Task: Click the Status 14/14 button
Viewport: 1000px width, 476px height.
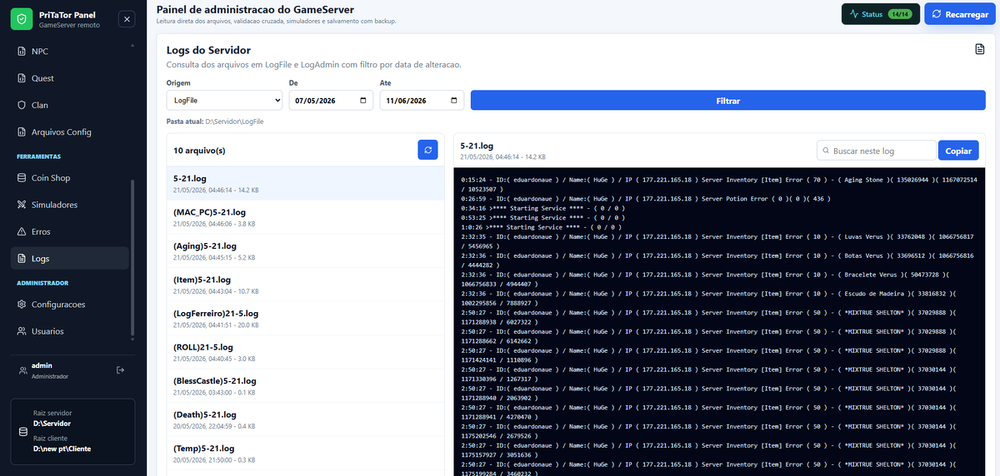Action: click(x=879, y=14)
